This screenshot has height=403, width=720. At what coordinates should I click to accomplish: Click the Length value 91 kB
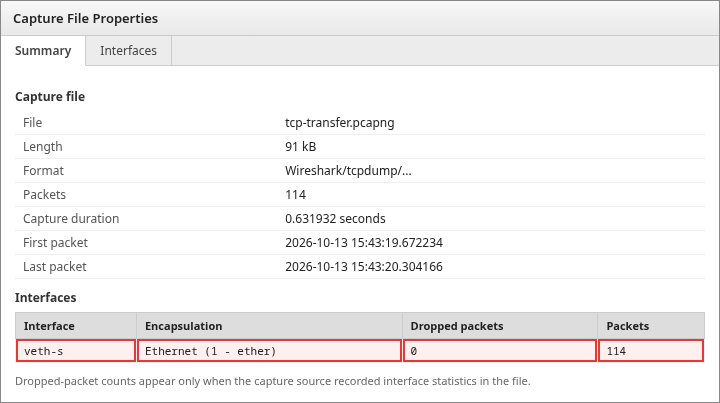pos(301,146)
